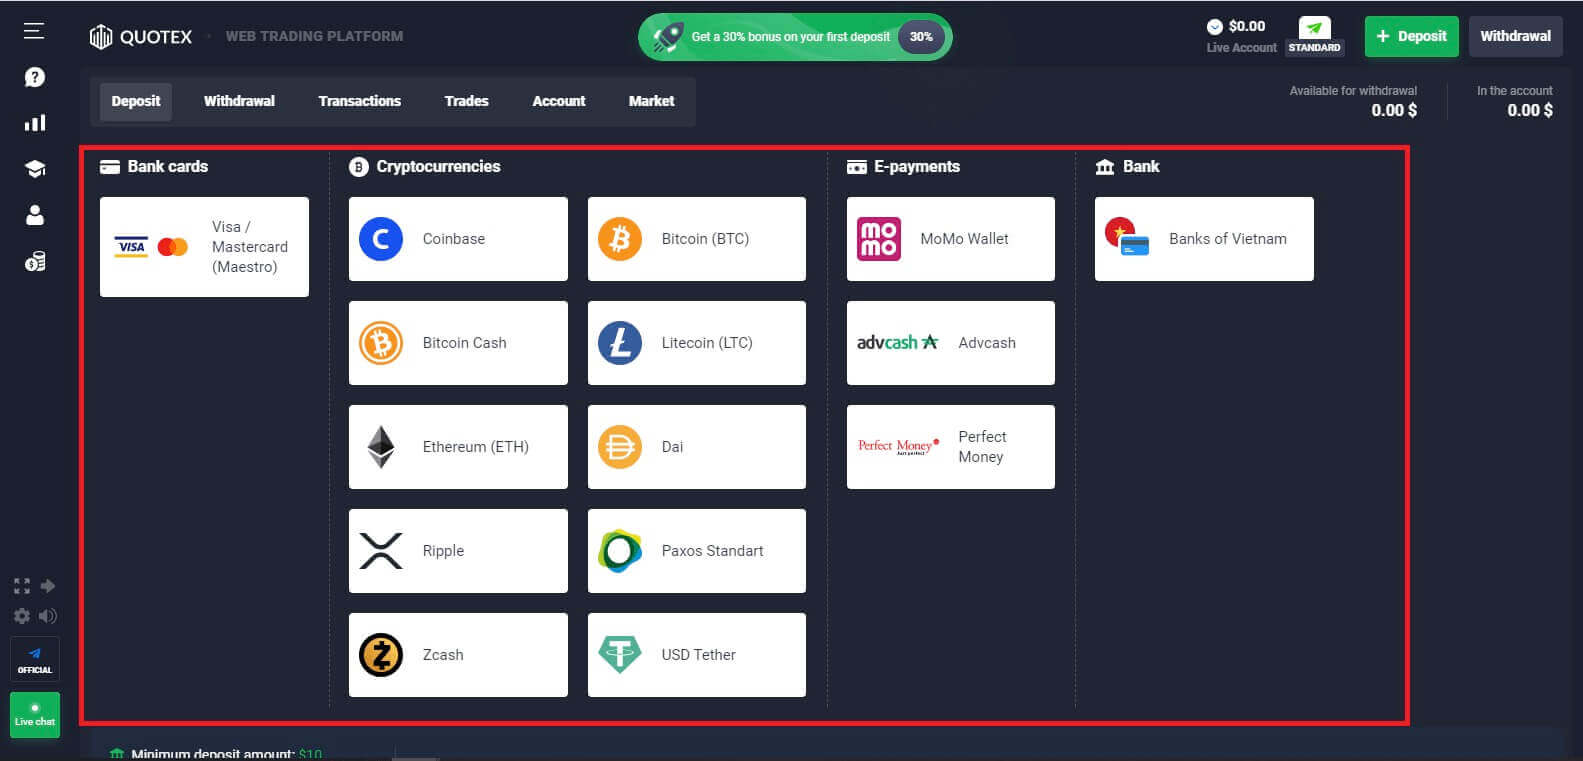Viewport: 1583px width, 761px height.
Task: Open the user profile icon in the sidebar
Action: 35,215
